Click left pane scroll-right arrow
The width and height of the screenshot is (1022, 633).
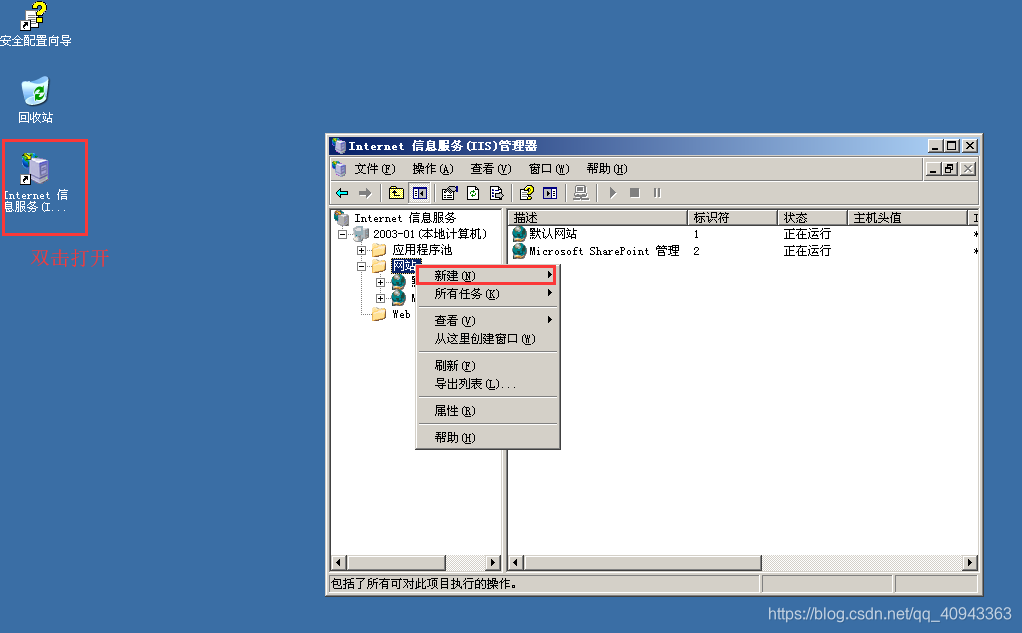point(493,562)
